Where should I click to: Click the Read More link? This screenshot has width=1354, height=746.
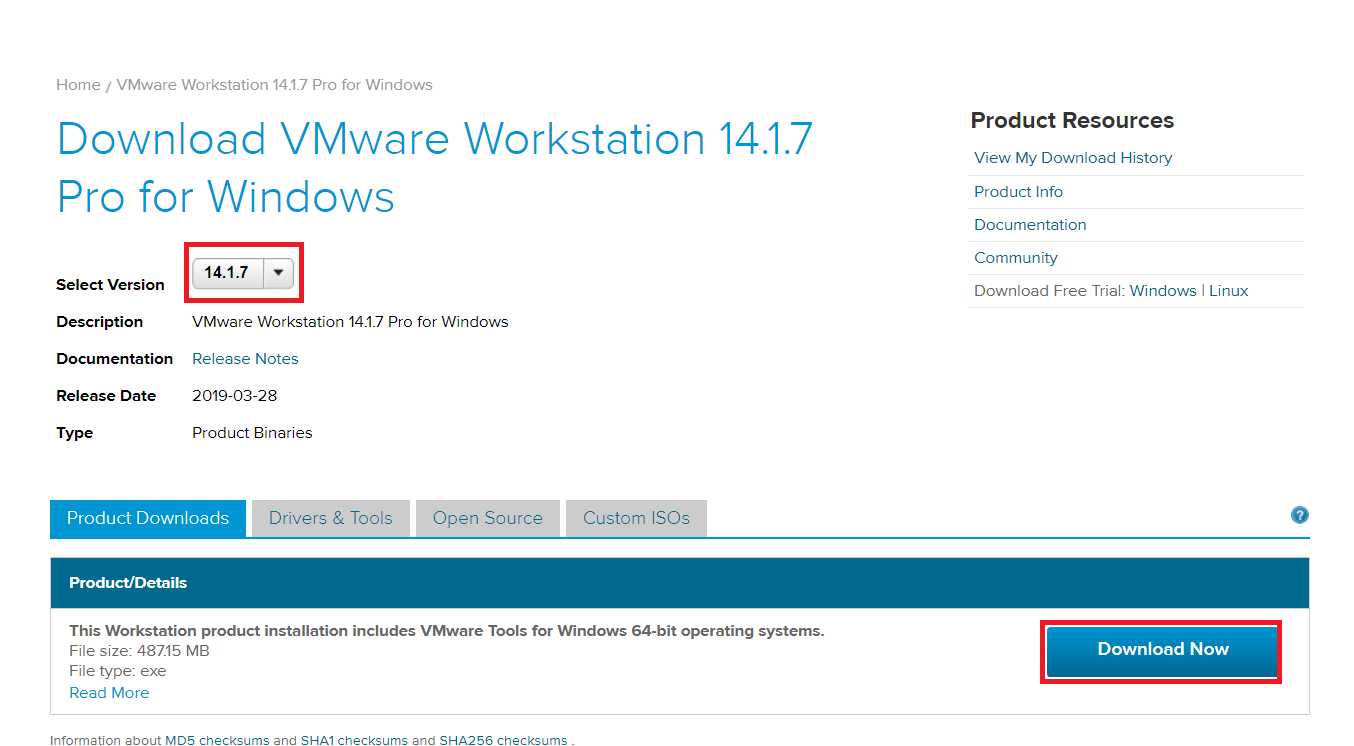[109, 693]
